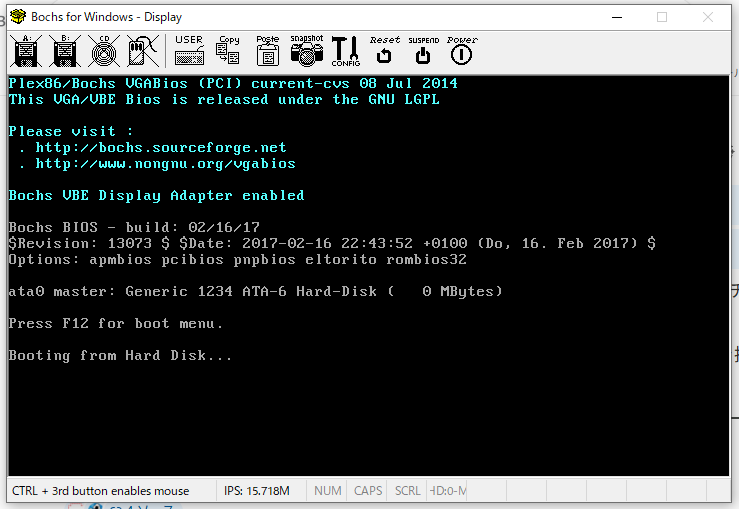Click the CAPS status indicator
Image resolution: width=739 pixels, height=509 pixels.
click(368, 491)
